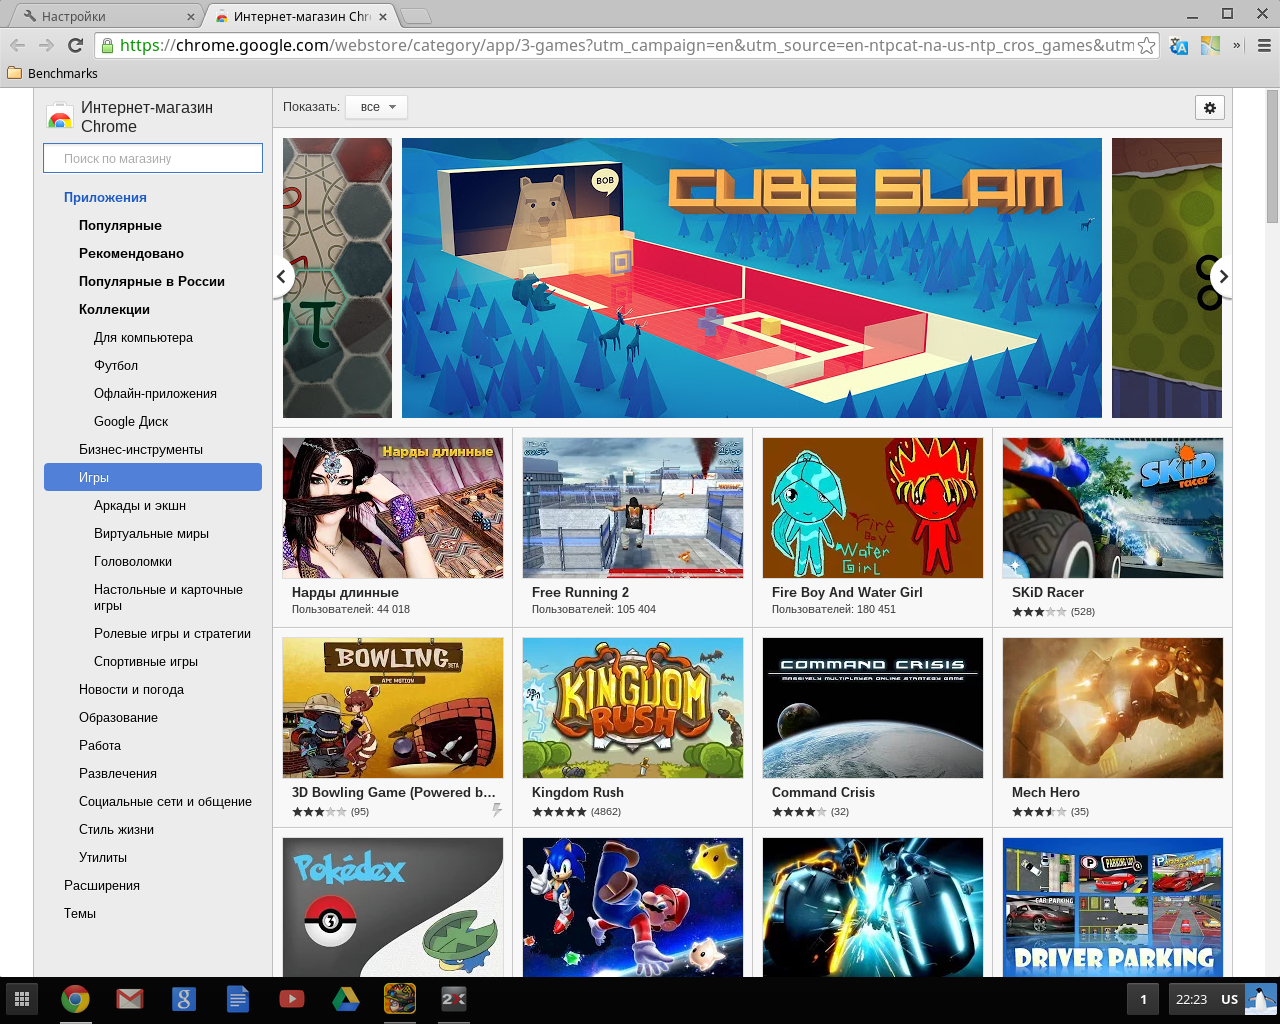Open the Kingdom Rush game tile
This screenshot has height=1024, width=1280.
coord(633,727)
